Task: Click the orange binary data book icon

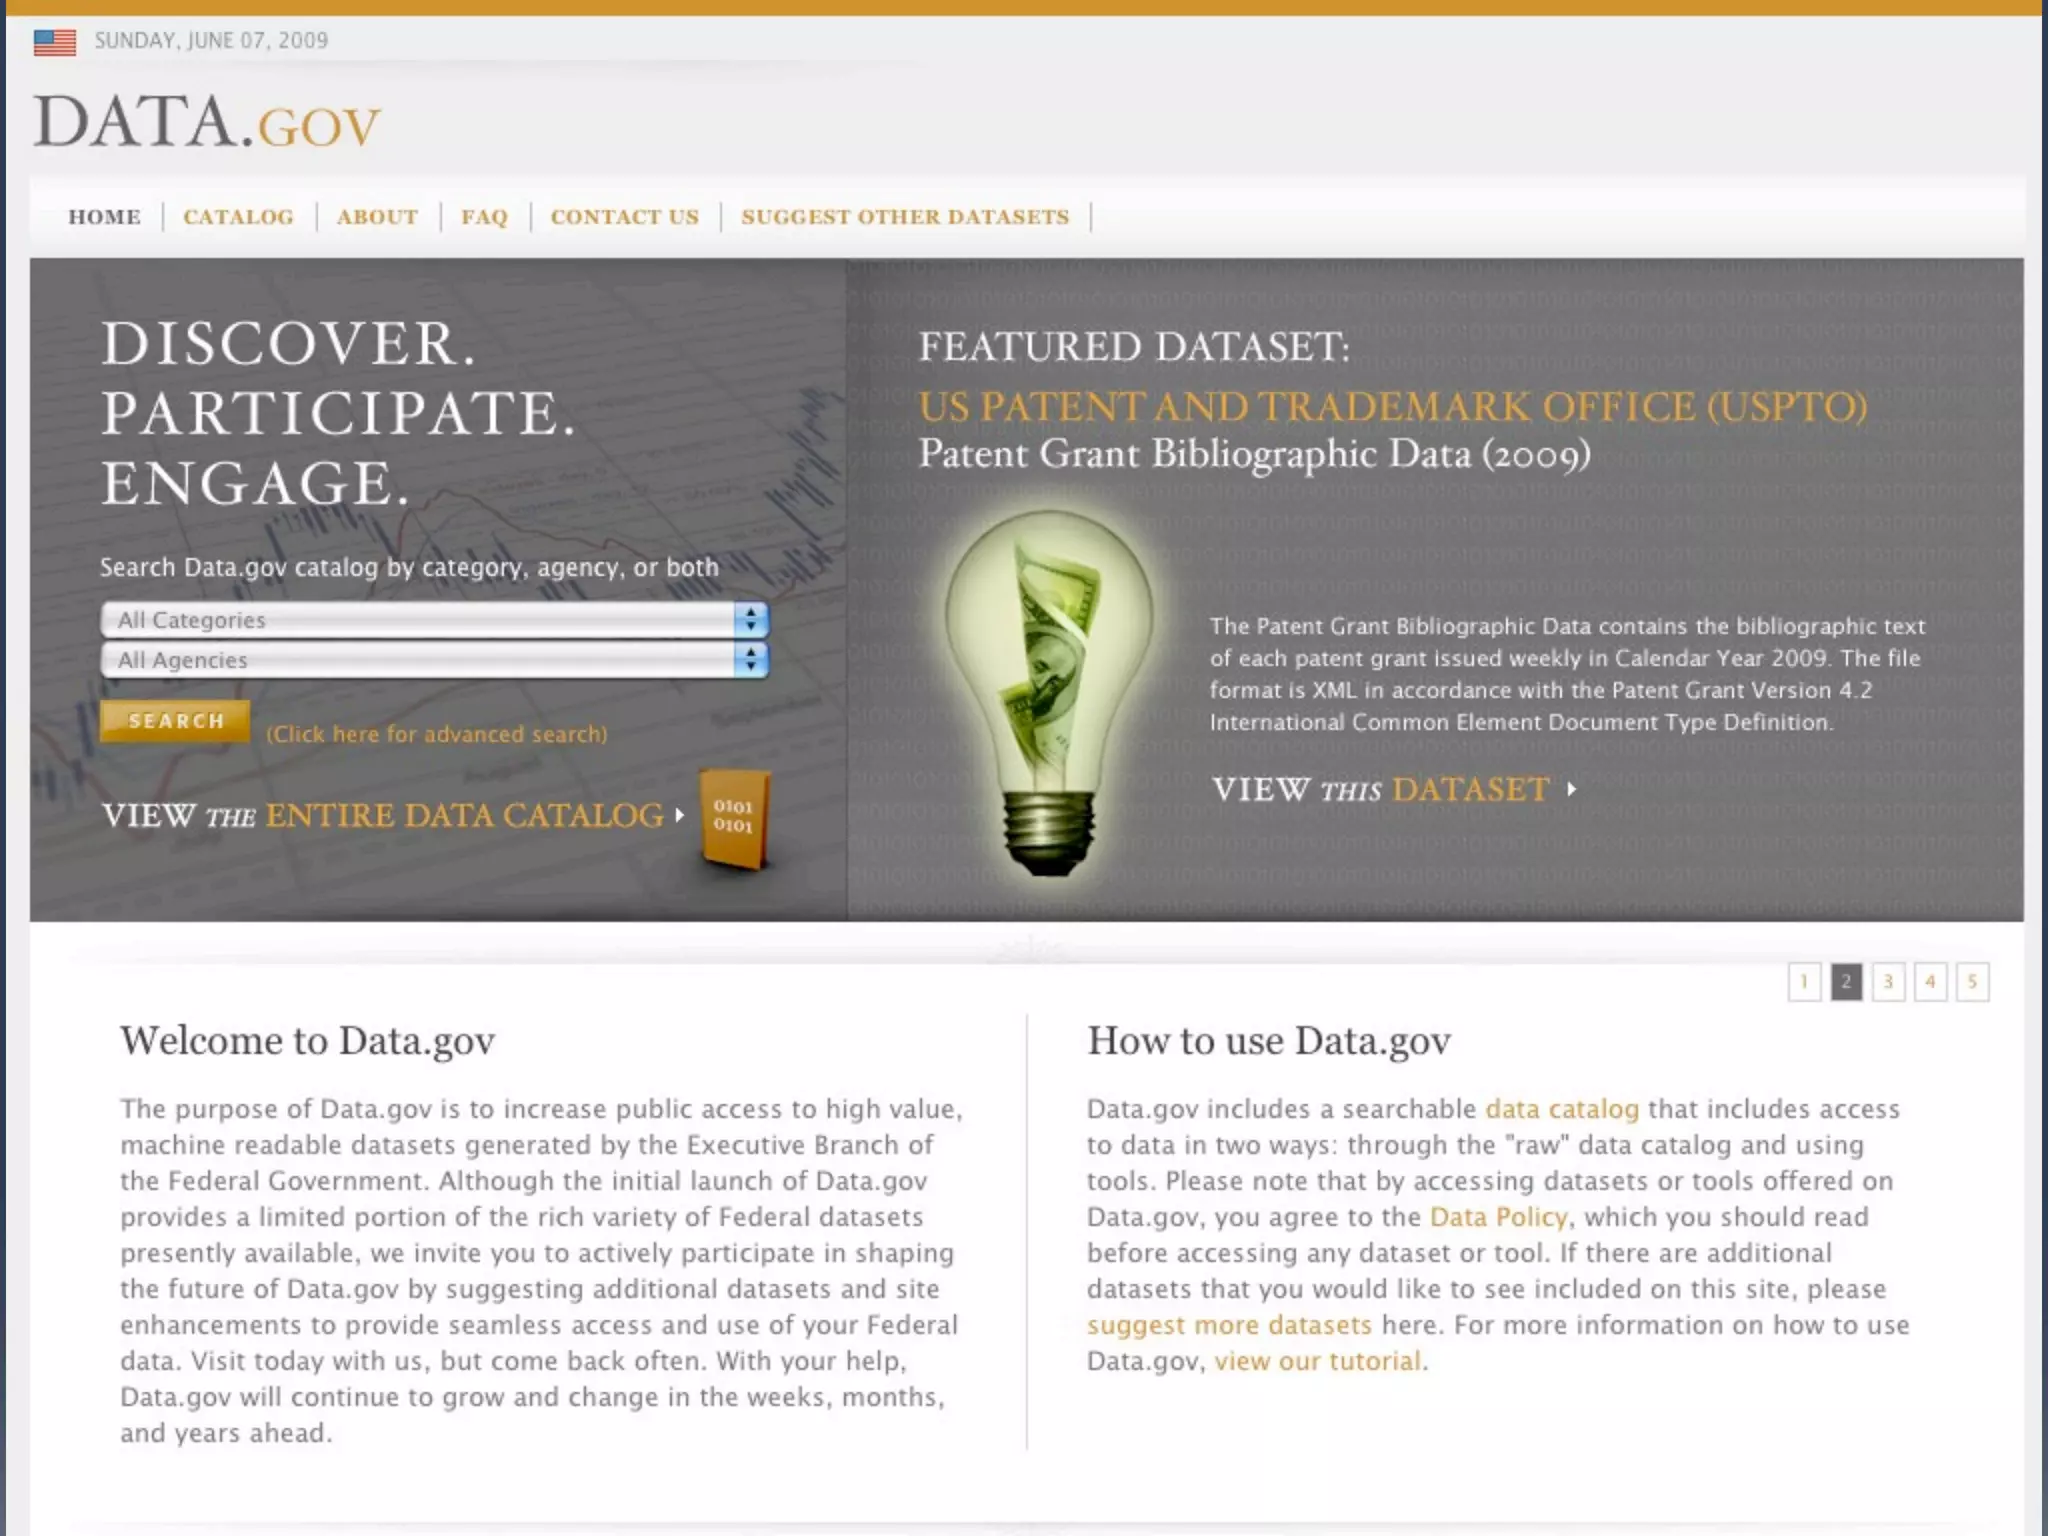Action: (x=734, y=818)
